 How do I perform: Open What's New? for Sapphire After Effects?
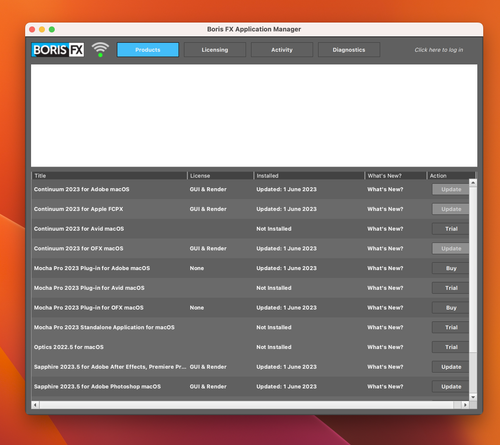click(x=385, y=367)
